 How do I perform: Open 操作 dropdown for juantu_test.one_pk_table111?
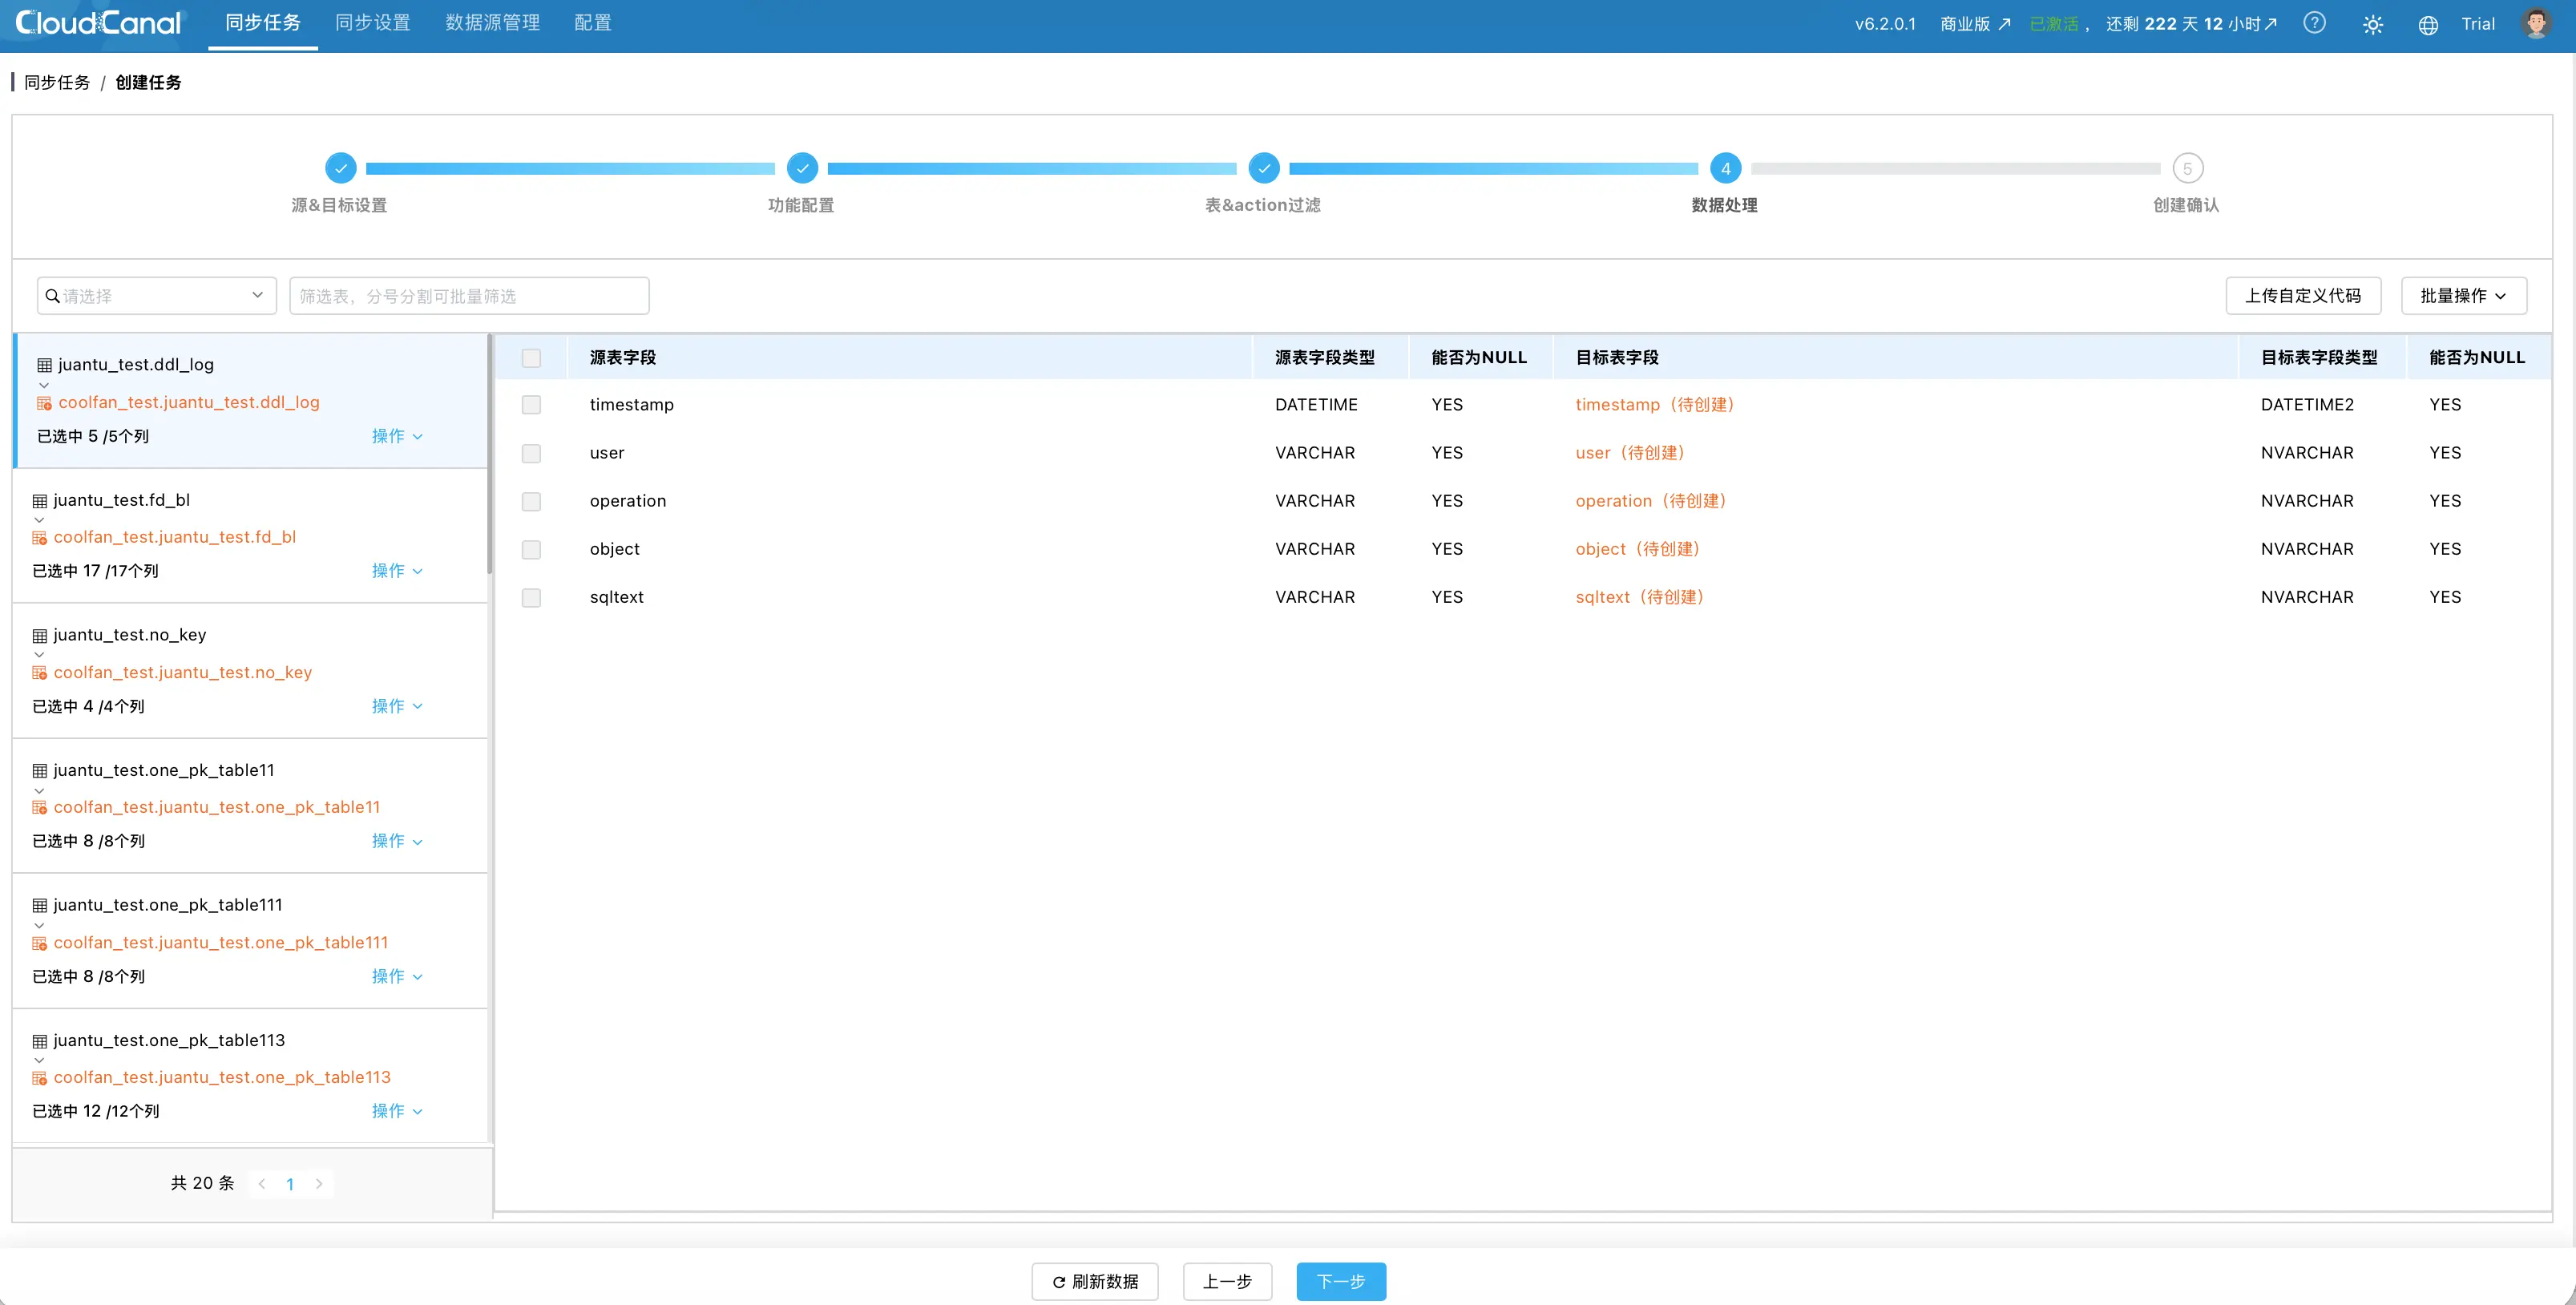397,976
